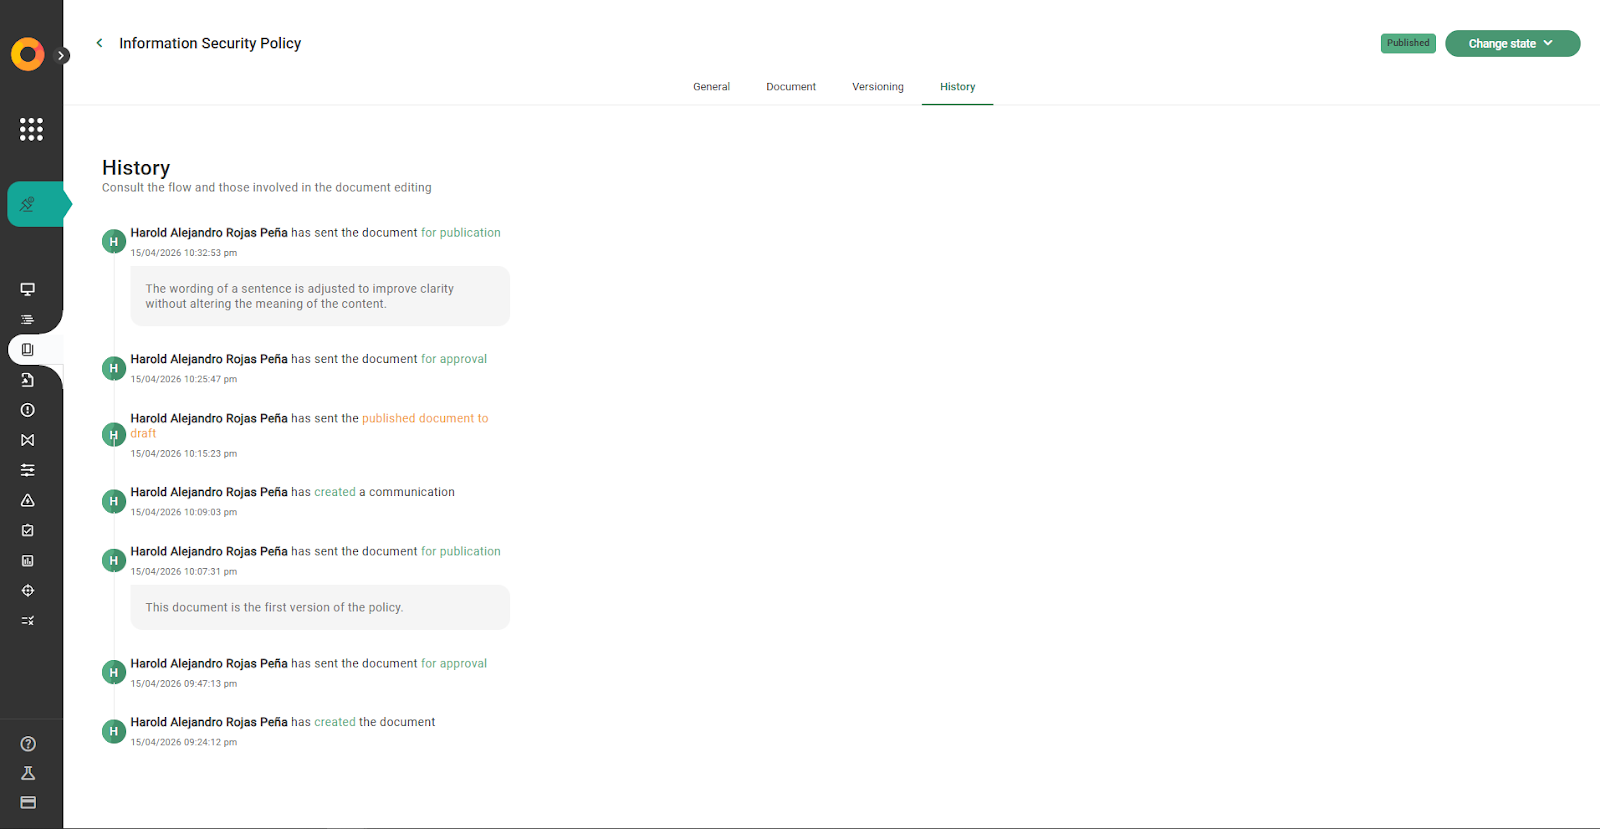The height and width of the screenshot is (829, 1600).
Task: Switch to the General tab
Action: [711, 87]
